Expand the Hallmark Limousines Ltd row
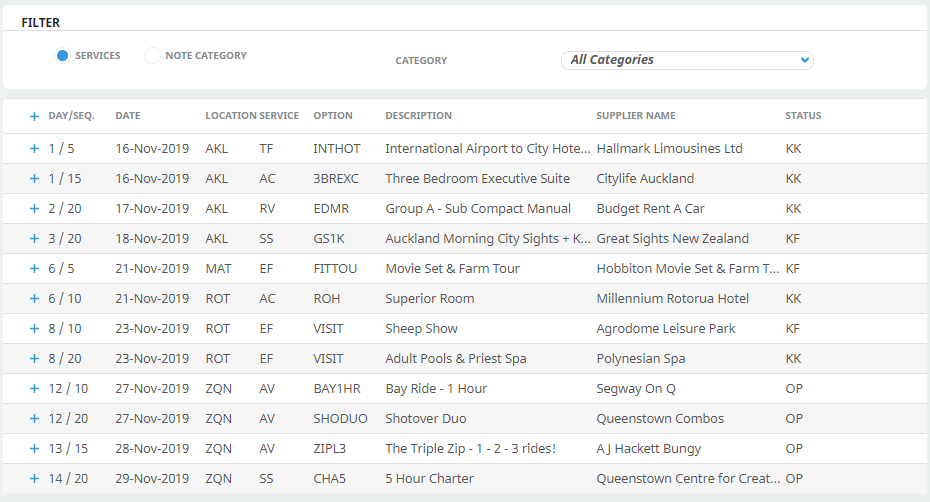The width and height of the screenshot is (930, 502). [x=34, y=149]
